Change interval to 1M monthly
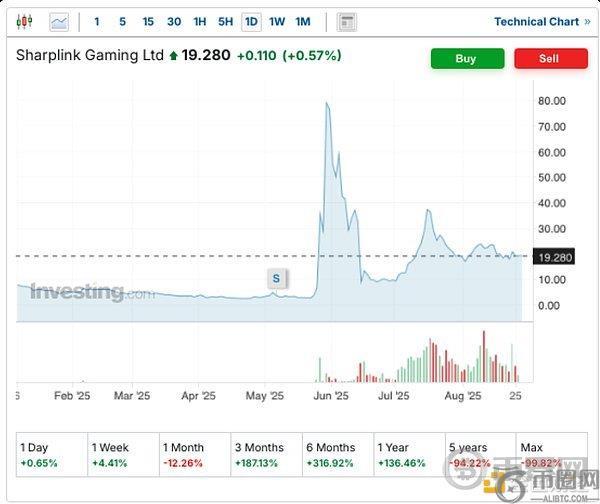 pyautogui.click(x=303, y=21)
